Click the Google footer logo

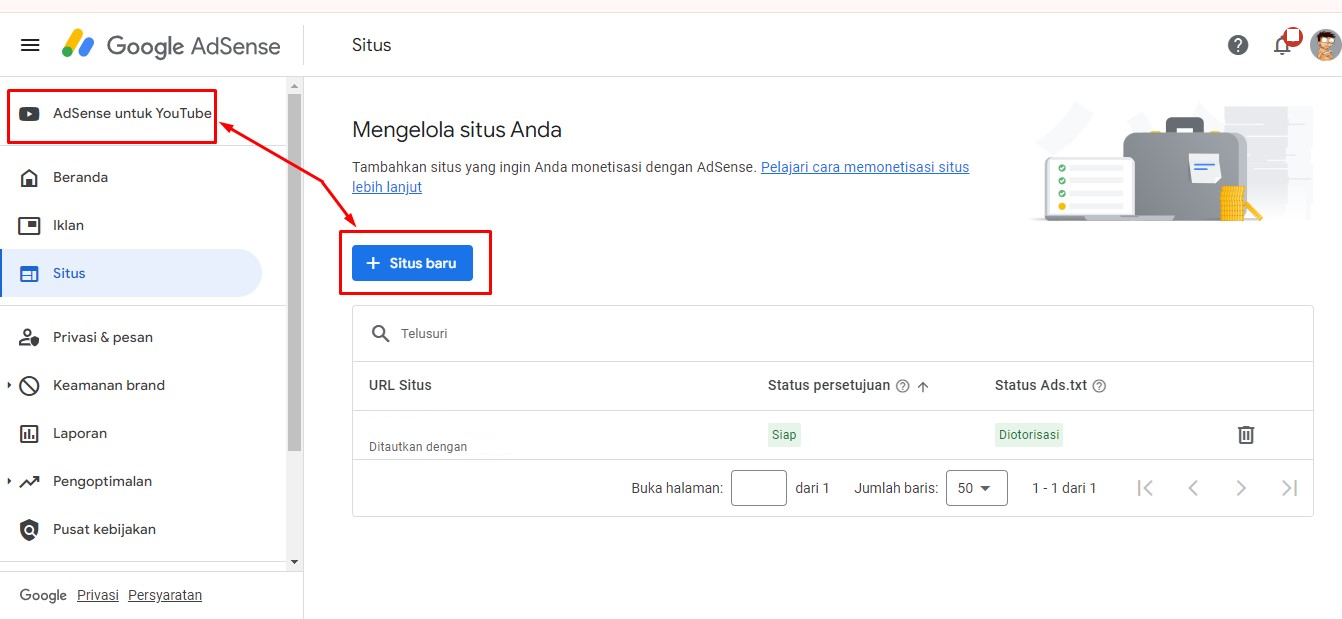(43, 595)
